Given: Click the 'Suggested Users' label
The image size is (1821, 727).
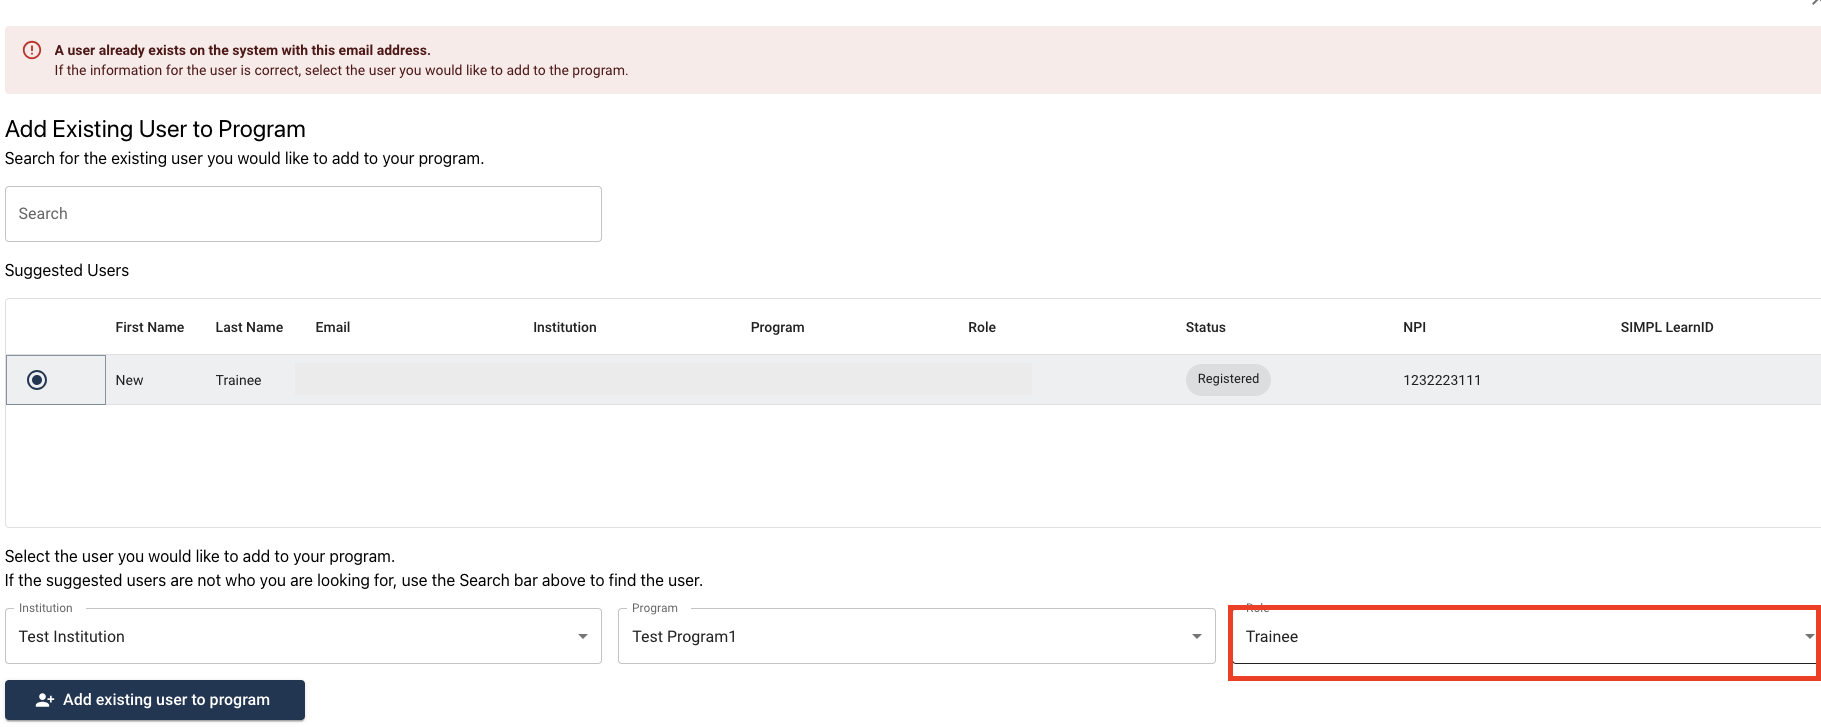Looking at the screenshot, I should point(67,271).
